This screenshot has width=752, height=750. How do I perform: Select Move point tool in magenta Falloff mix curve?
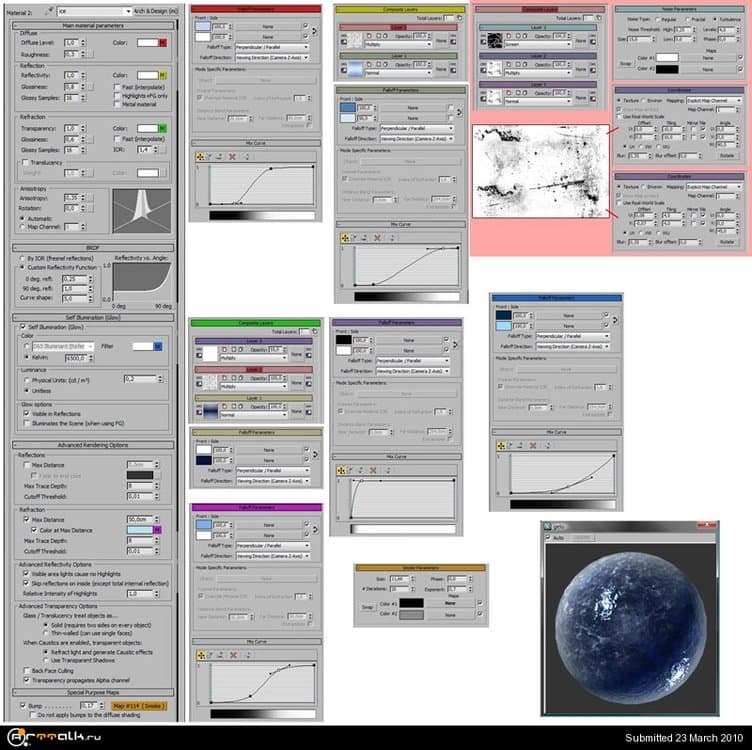click(x=201, y=655)
